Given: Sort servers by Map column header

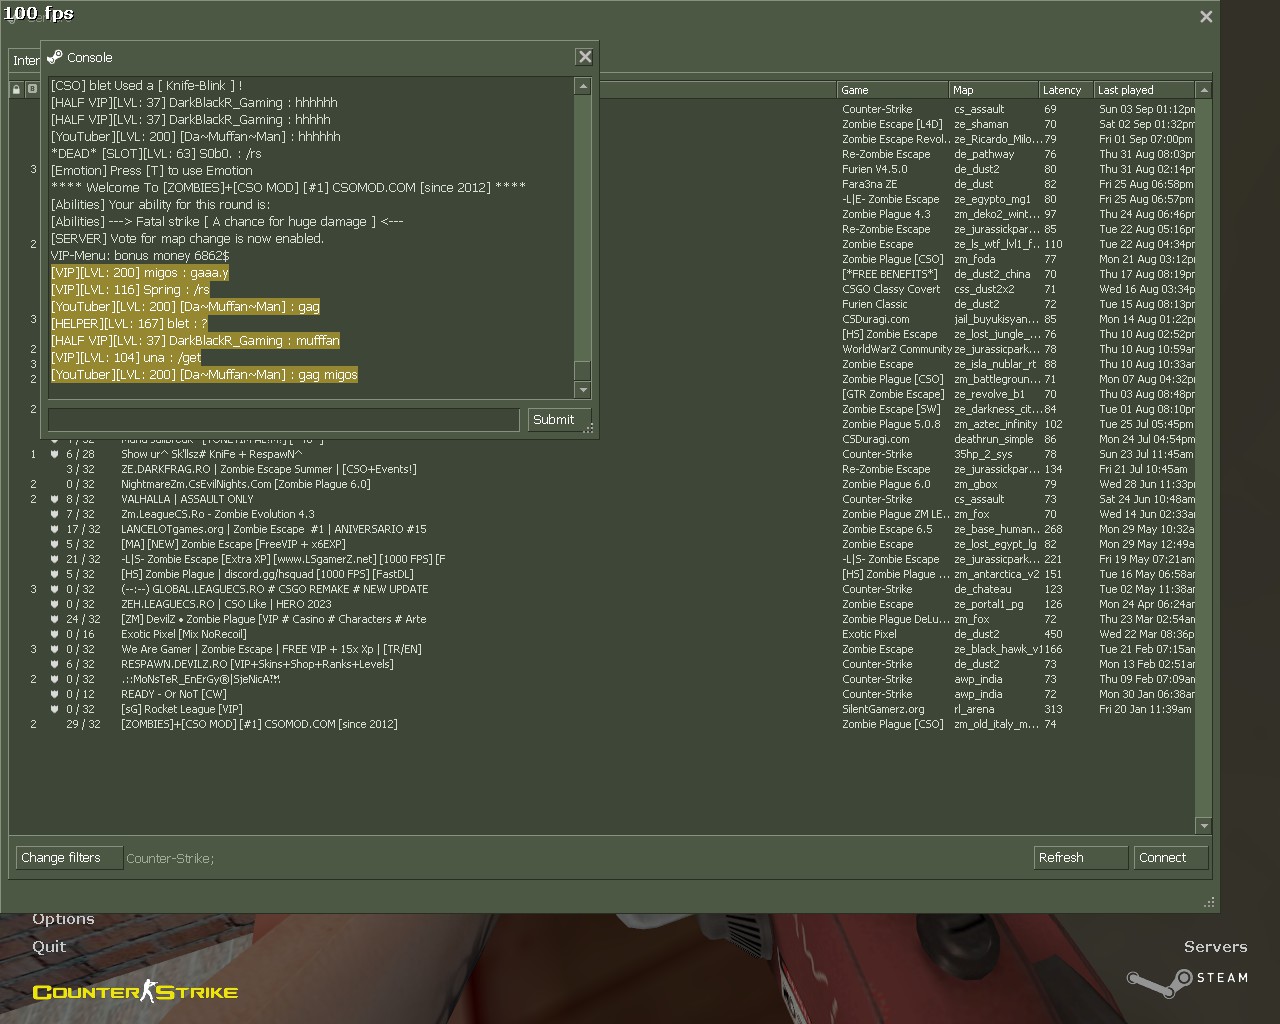Looking at the screenshot, I should pyautogui.click(x=992, y=90).
